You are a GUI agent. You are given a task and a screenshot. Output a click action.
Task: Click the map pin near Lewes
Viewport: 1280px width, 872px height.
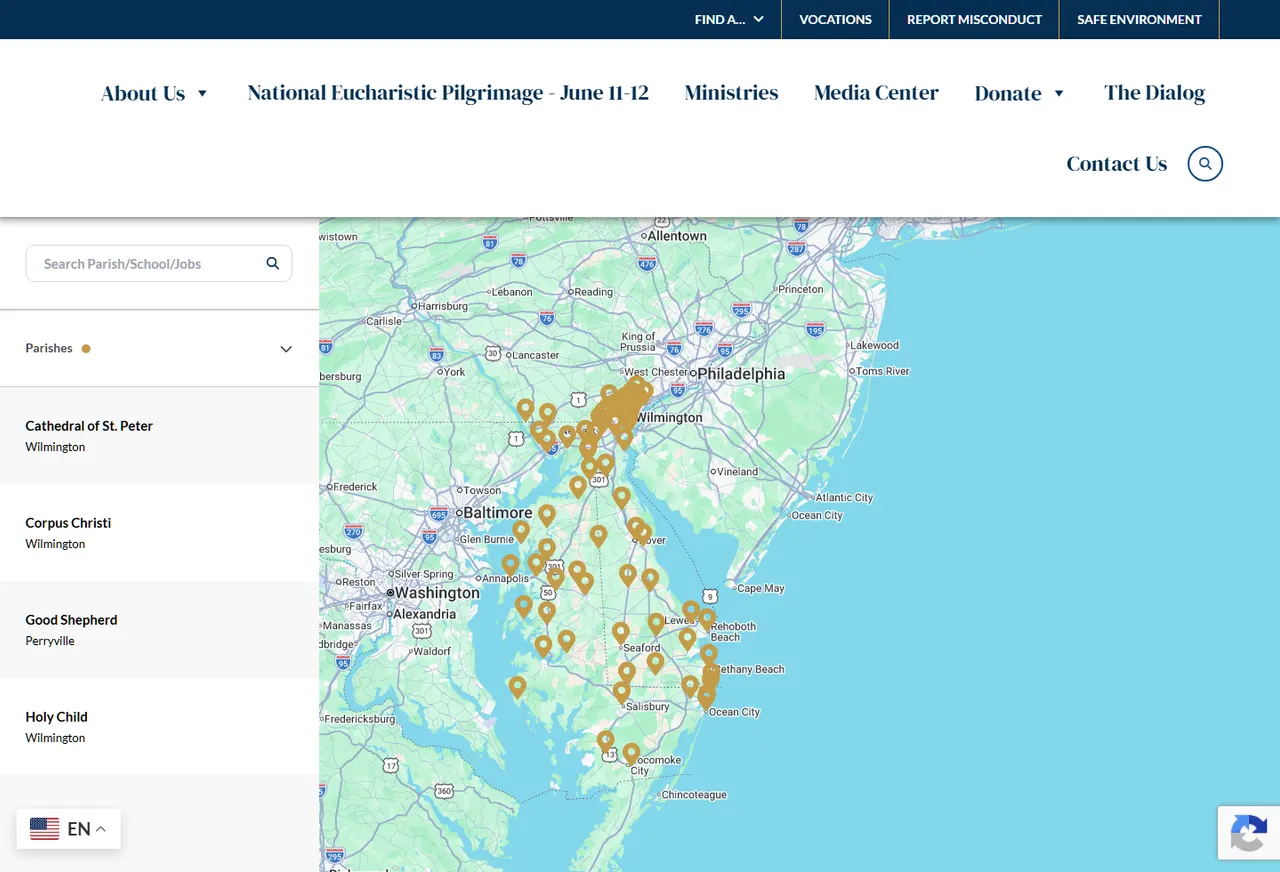click(x=691, y=611)
